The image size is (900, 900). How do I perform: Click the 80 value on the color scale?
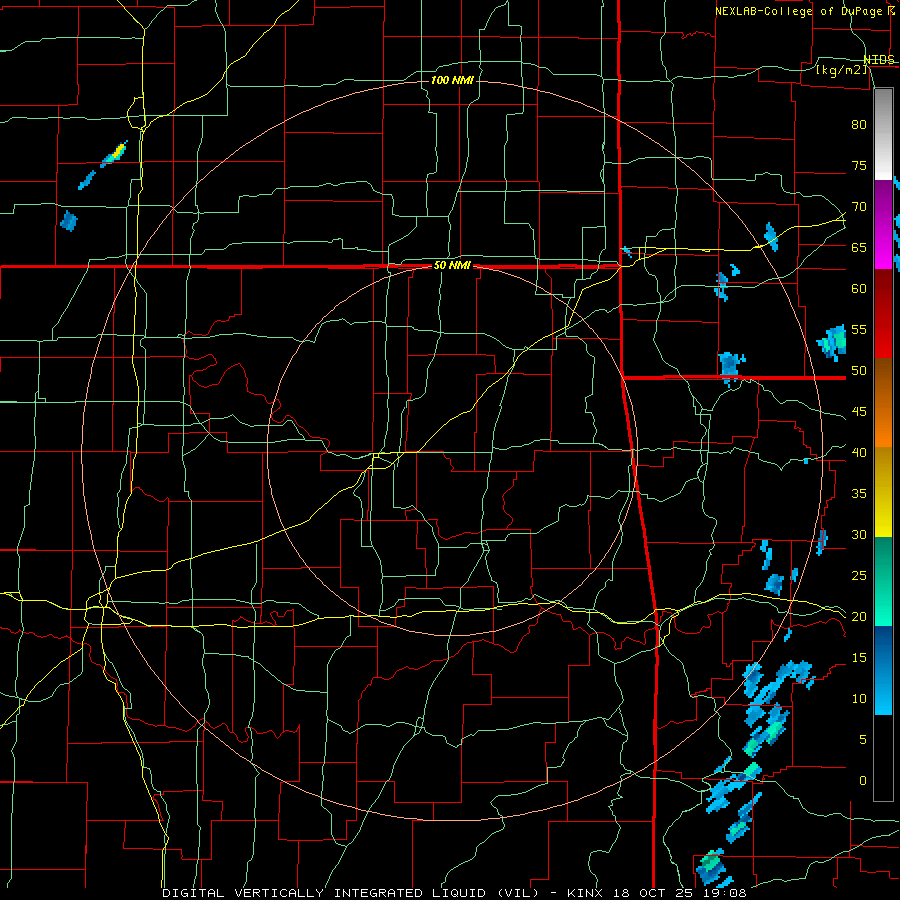tap(859, 125)
